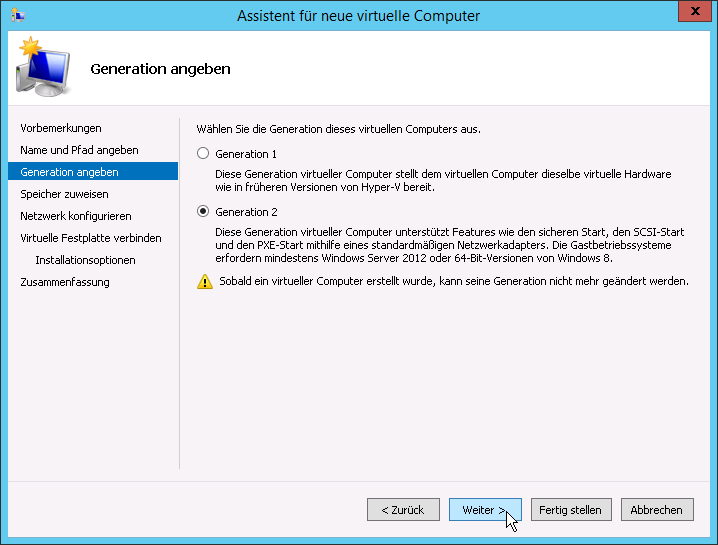Open the Speicher zuweisen step
This screenshot has width=718, height=545.
coord(65,194)
